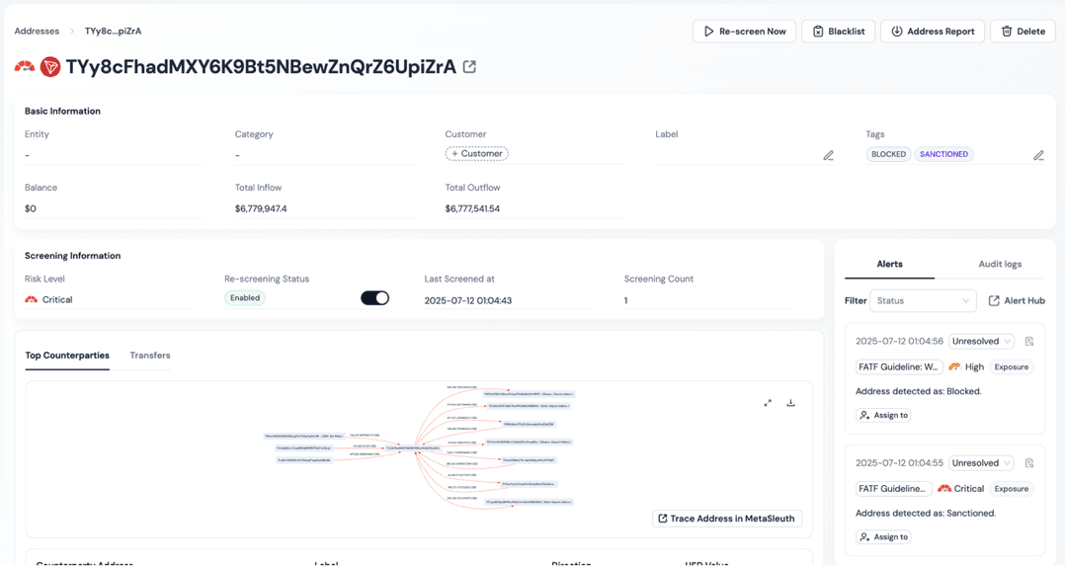Download the Address Report
Viewport: 1069px width, 568px height.
(x=932, y=31)
